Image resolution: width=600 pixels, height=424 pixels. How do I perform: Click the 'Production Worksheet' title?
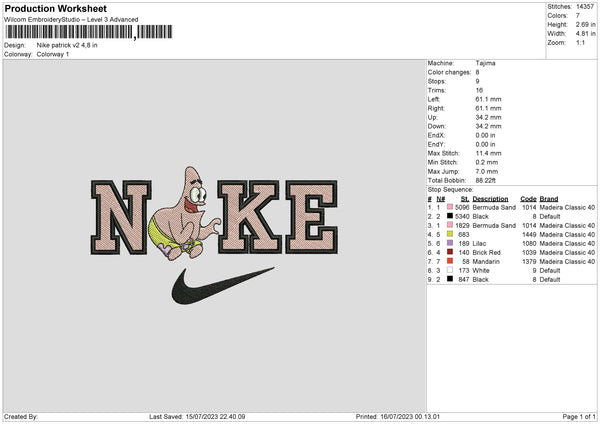[55, 8]
